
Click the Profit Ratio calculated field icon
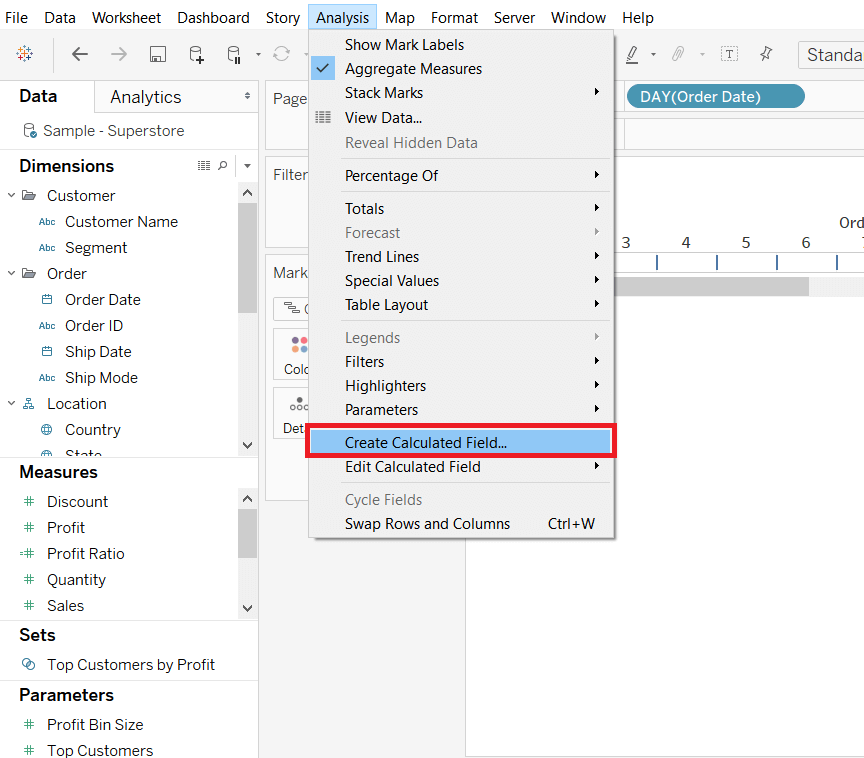click(28, 553)
